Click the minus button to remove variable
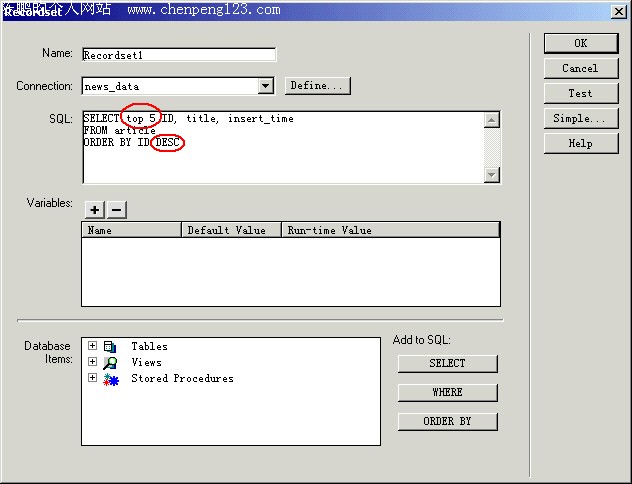632x484 pixels. tap(116, 210)
